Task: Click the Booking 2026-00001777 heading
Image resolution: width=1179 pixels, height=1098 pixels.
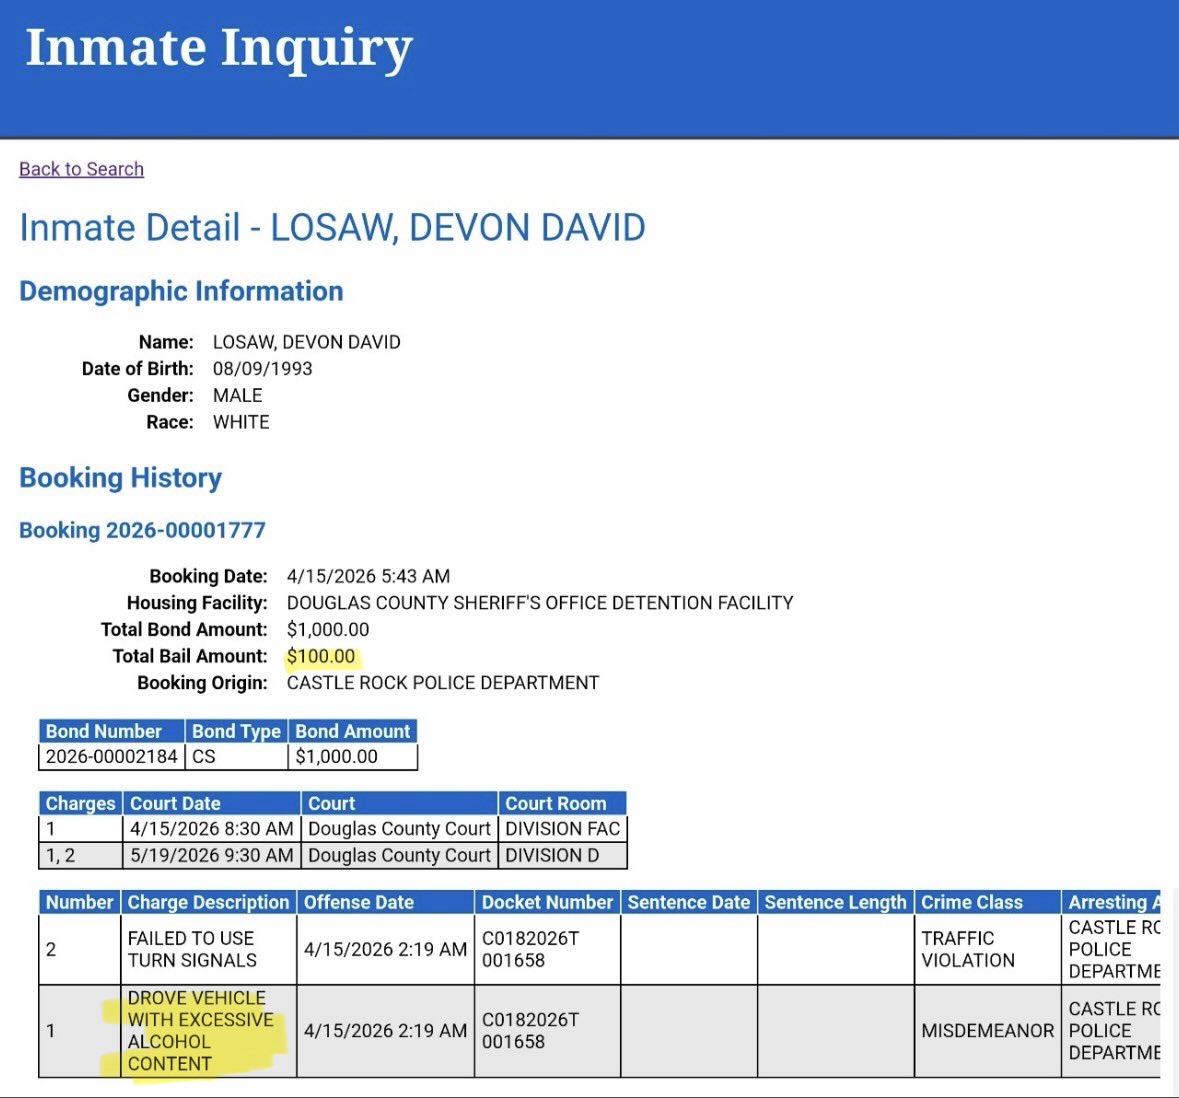Action: point(142,530)
